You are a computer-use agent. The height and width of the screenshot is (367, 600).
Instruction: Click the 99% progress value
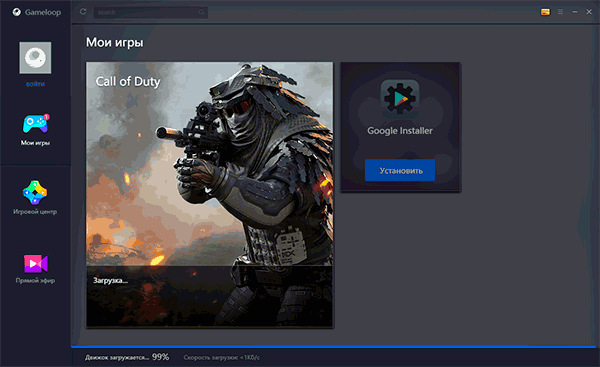[160, 357]
